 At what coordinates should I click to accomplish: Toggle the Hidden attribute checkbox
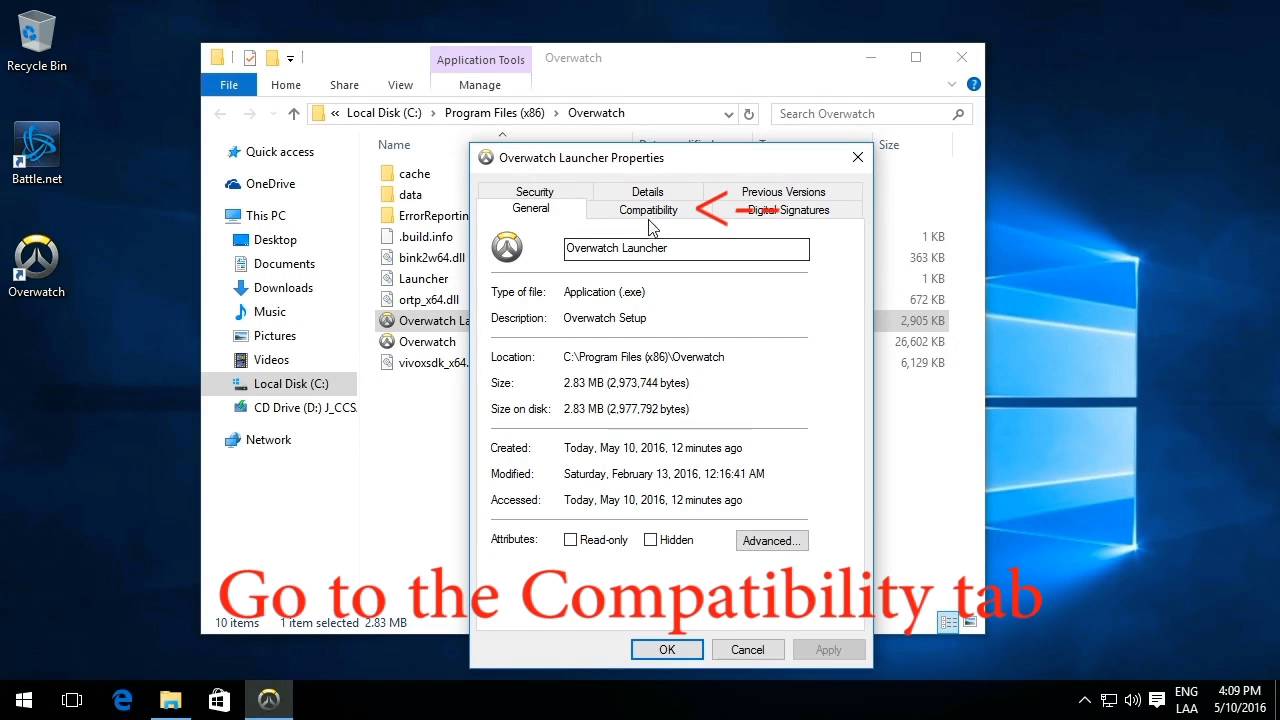650,540
